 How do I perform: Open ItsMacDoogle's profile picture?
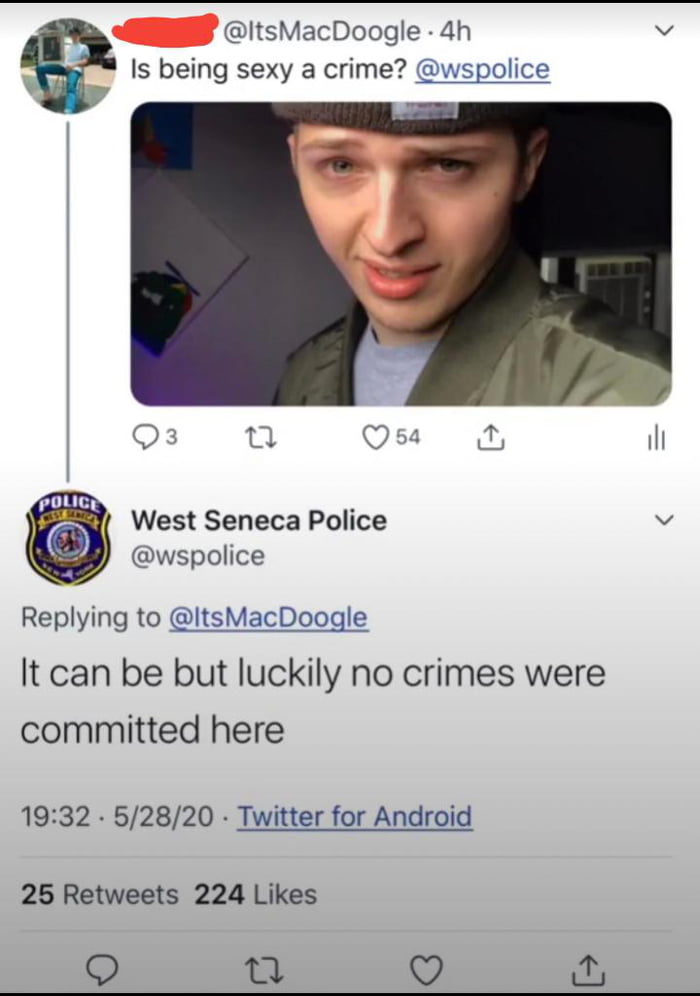(x=67, y=55)
